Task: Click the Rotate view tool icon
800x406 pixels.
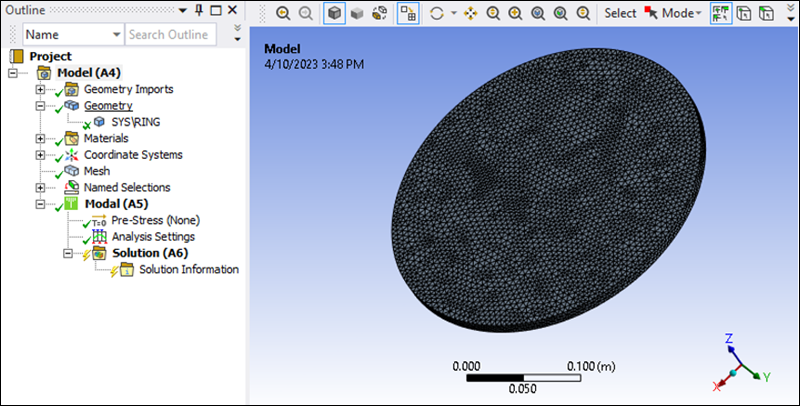Action: (x=436, y=14)
